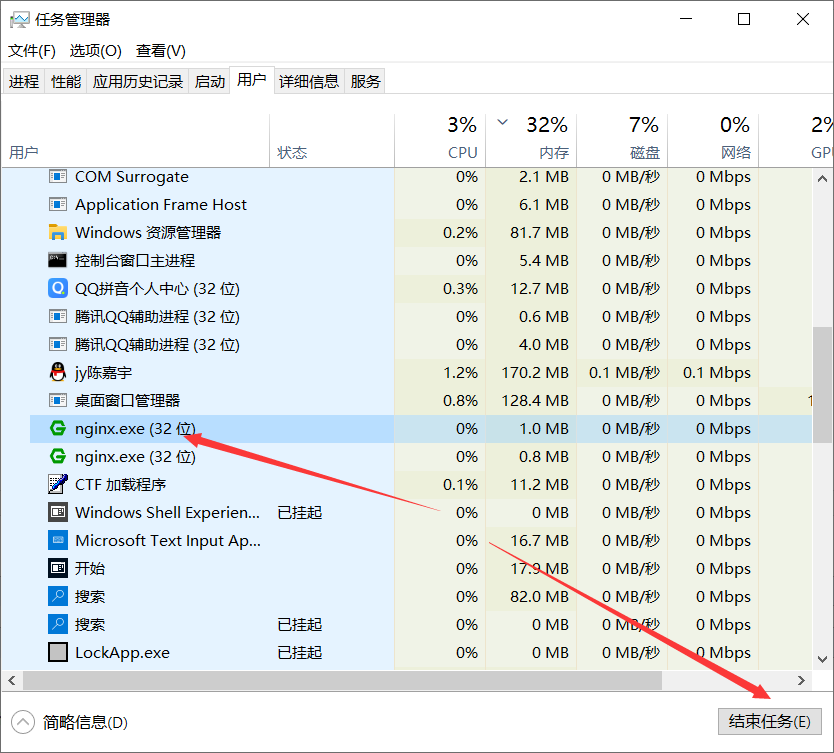Select the Application Frame Host name

pos(161,204)
